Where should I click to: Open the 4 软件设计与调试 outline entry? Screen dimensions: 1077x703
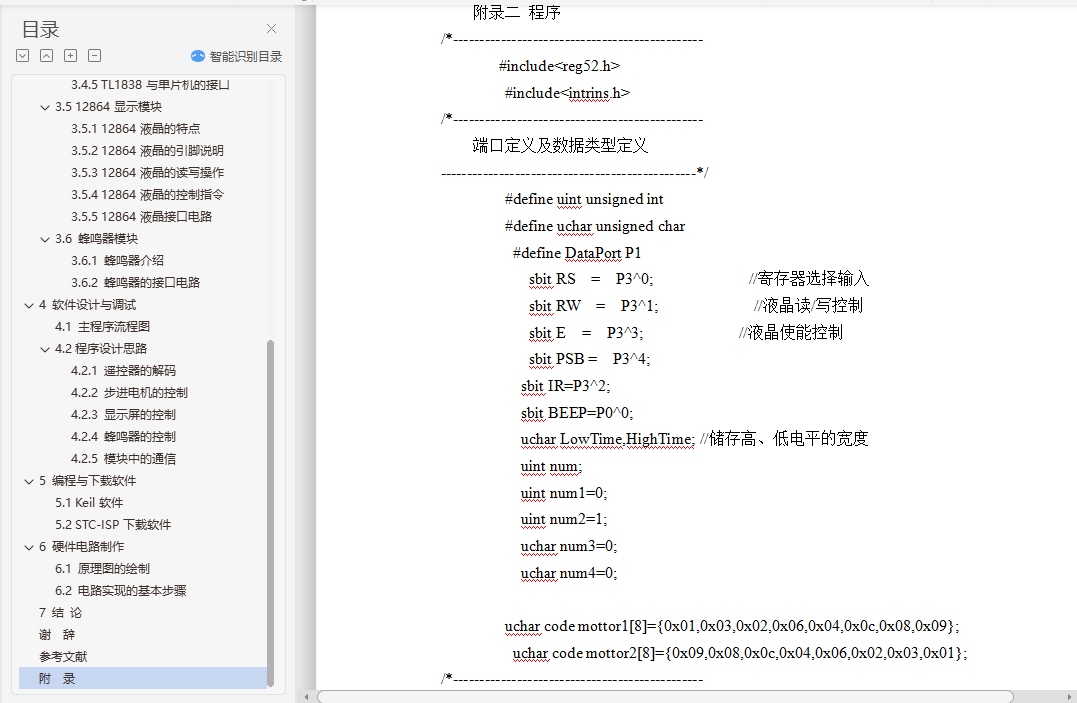click(87, 304)
